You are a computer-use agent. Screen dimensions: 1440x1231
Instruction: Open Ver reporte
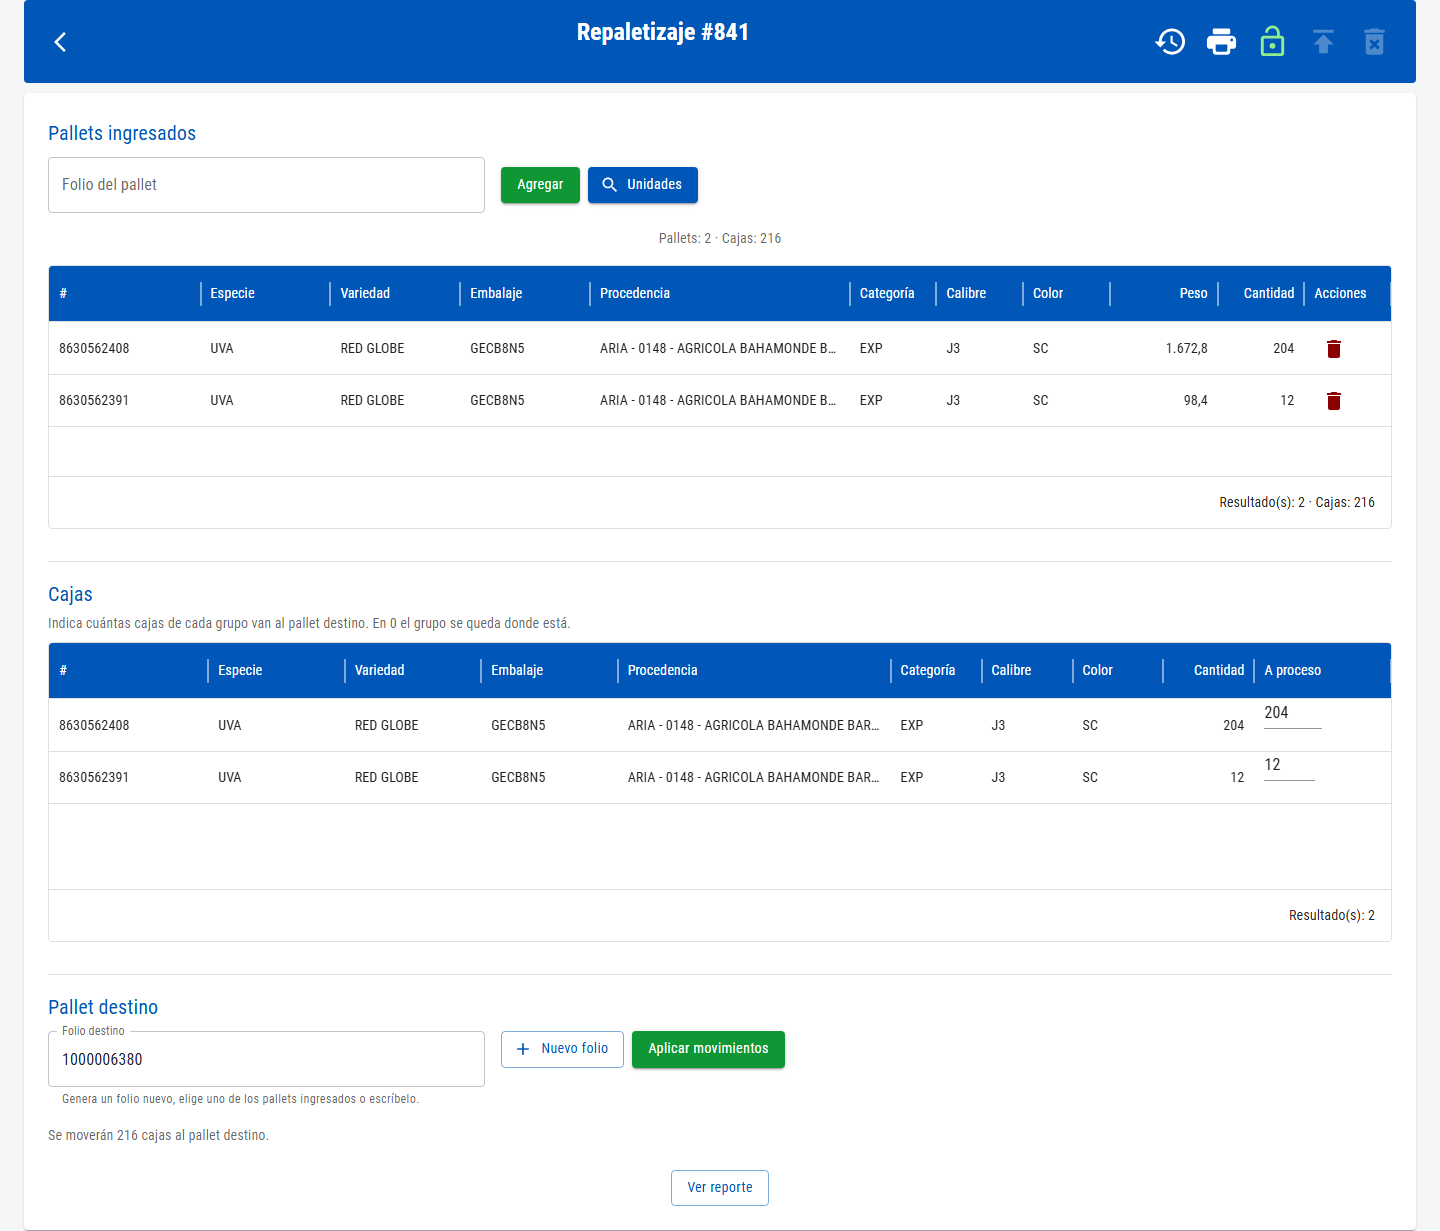pyautogui.click(x=720, y=1188)
